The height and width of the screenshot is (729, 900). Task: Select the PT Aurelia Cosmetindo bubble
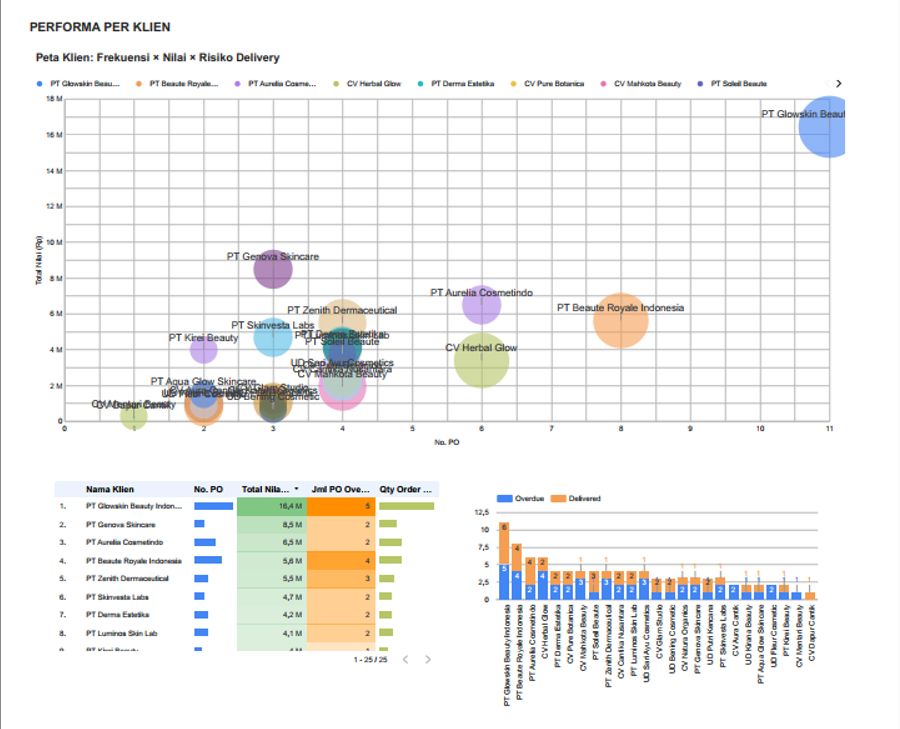click(x=482, y=305)
